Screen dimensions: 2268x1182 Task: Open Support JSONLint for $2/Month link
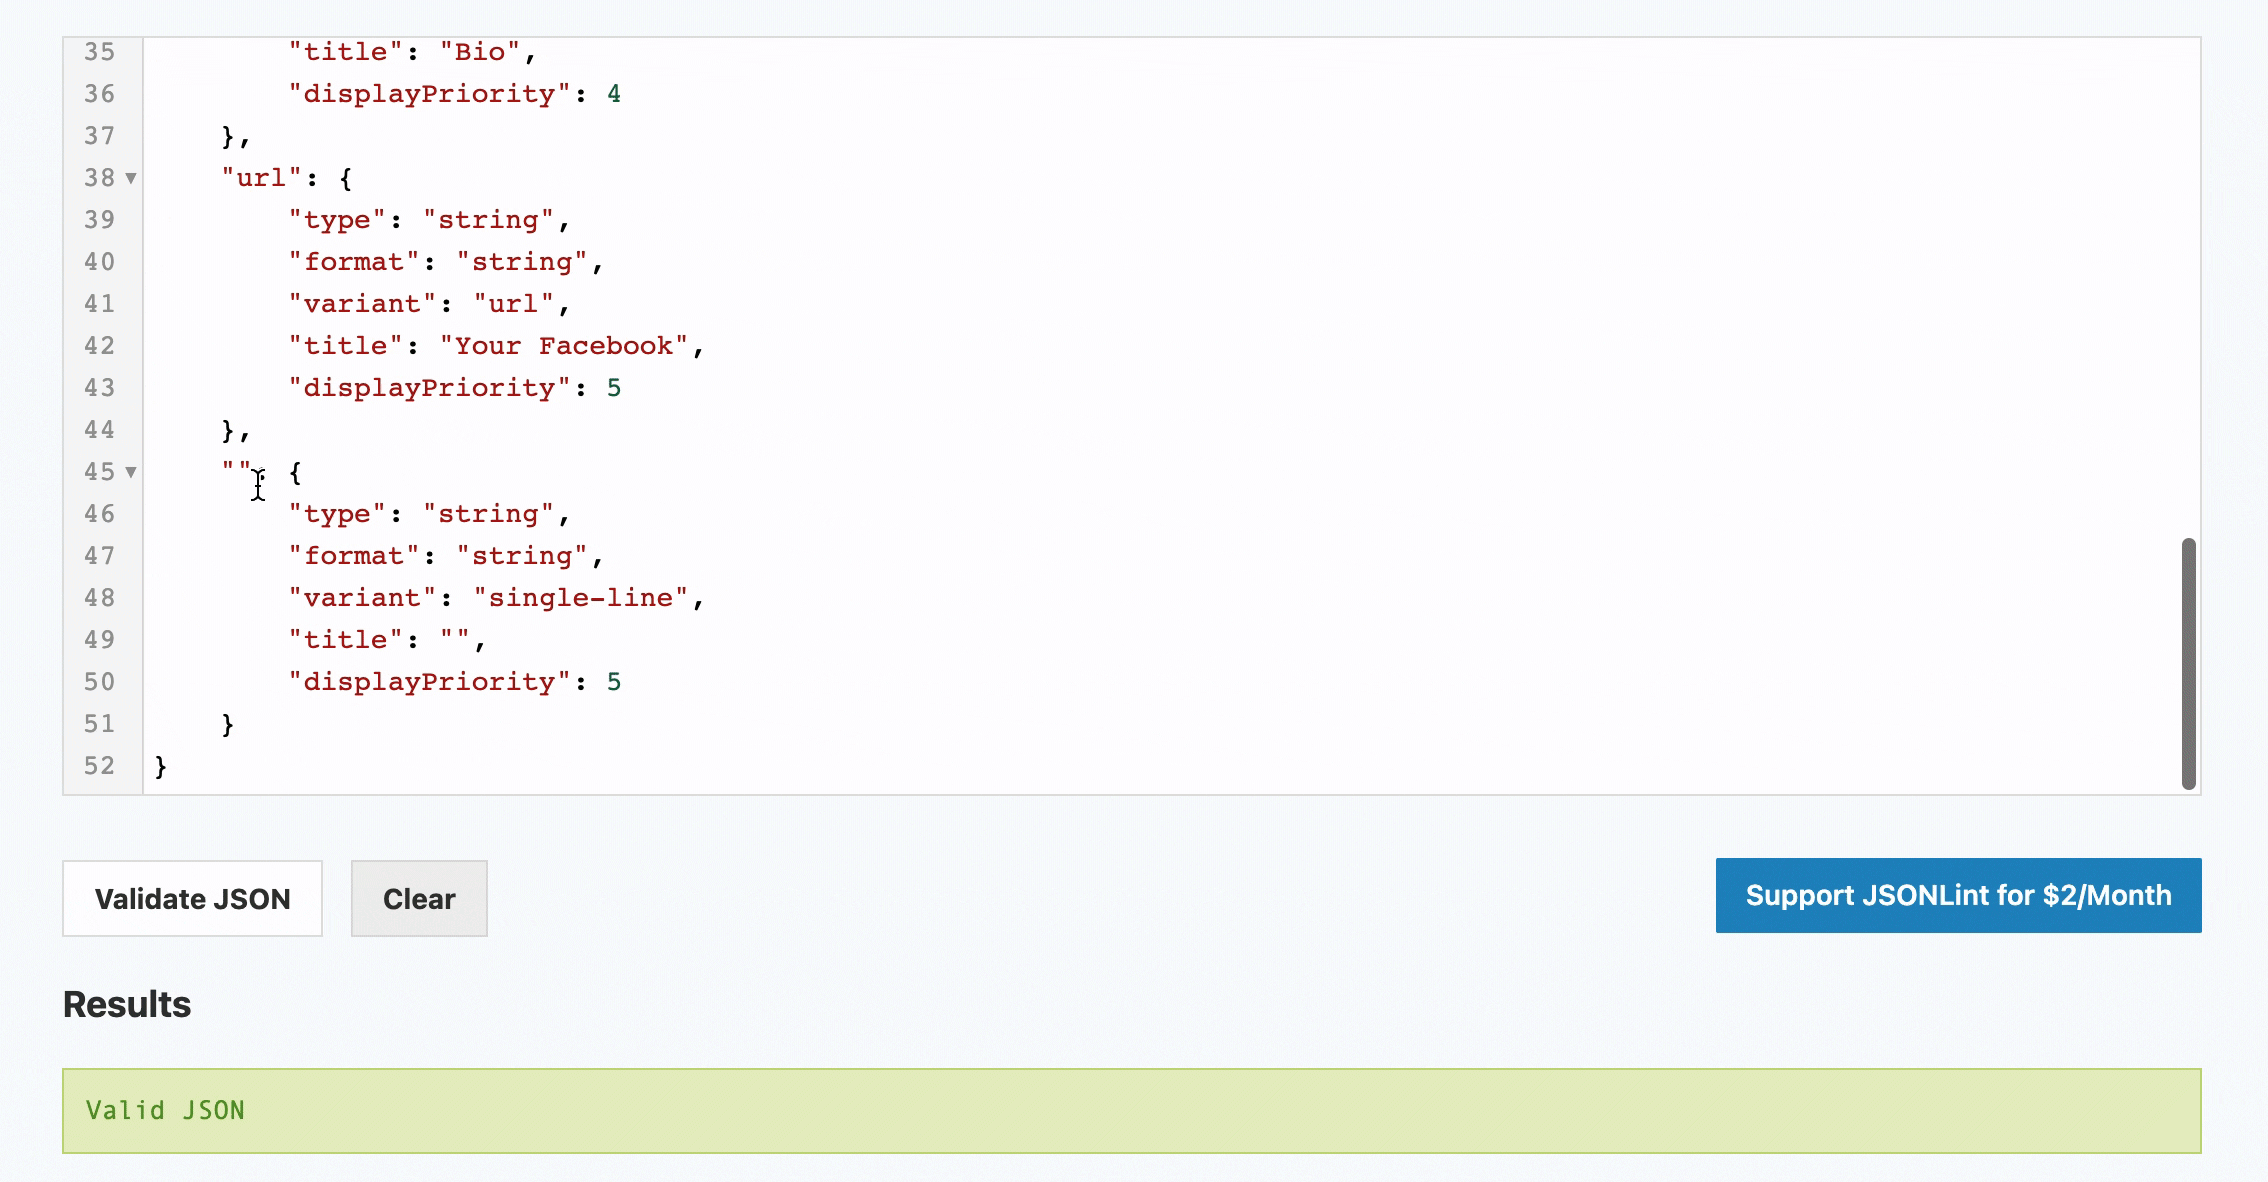click(1958, 895)
